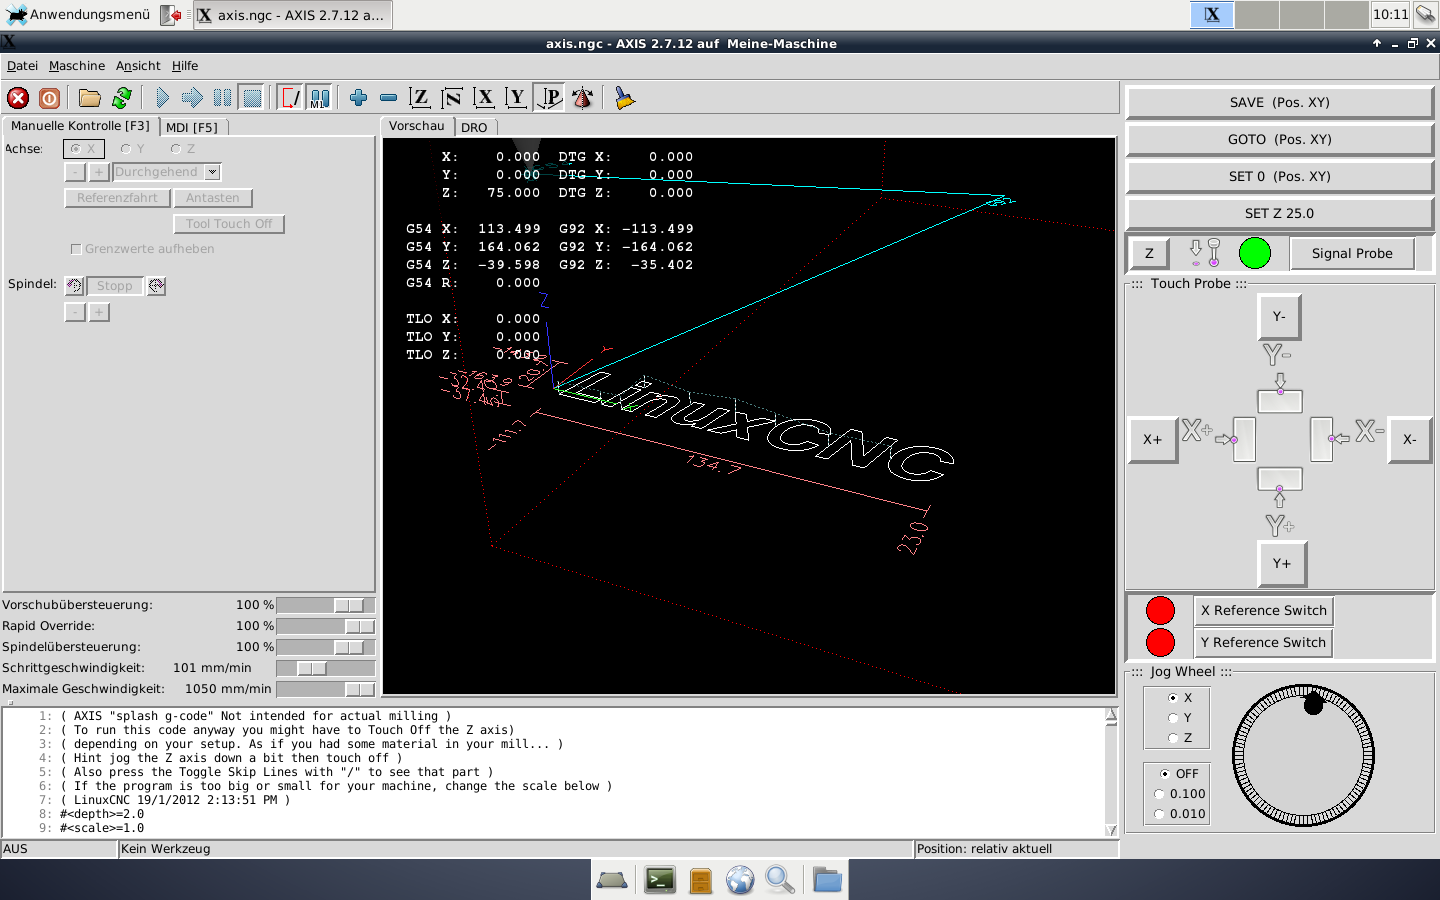Click the SAVE (Pos. XY) button

[1280, 102]
